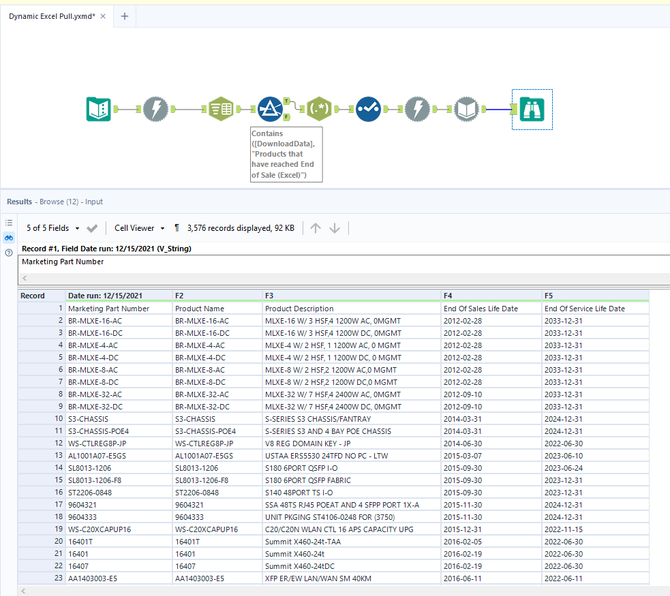The image size is (670, 596).
Task: Click the connection line into the Browse tool
Action: [499, 109]
